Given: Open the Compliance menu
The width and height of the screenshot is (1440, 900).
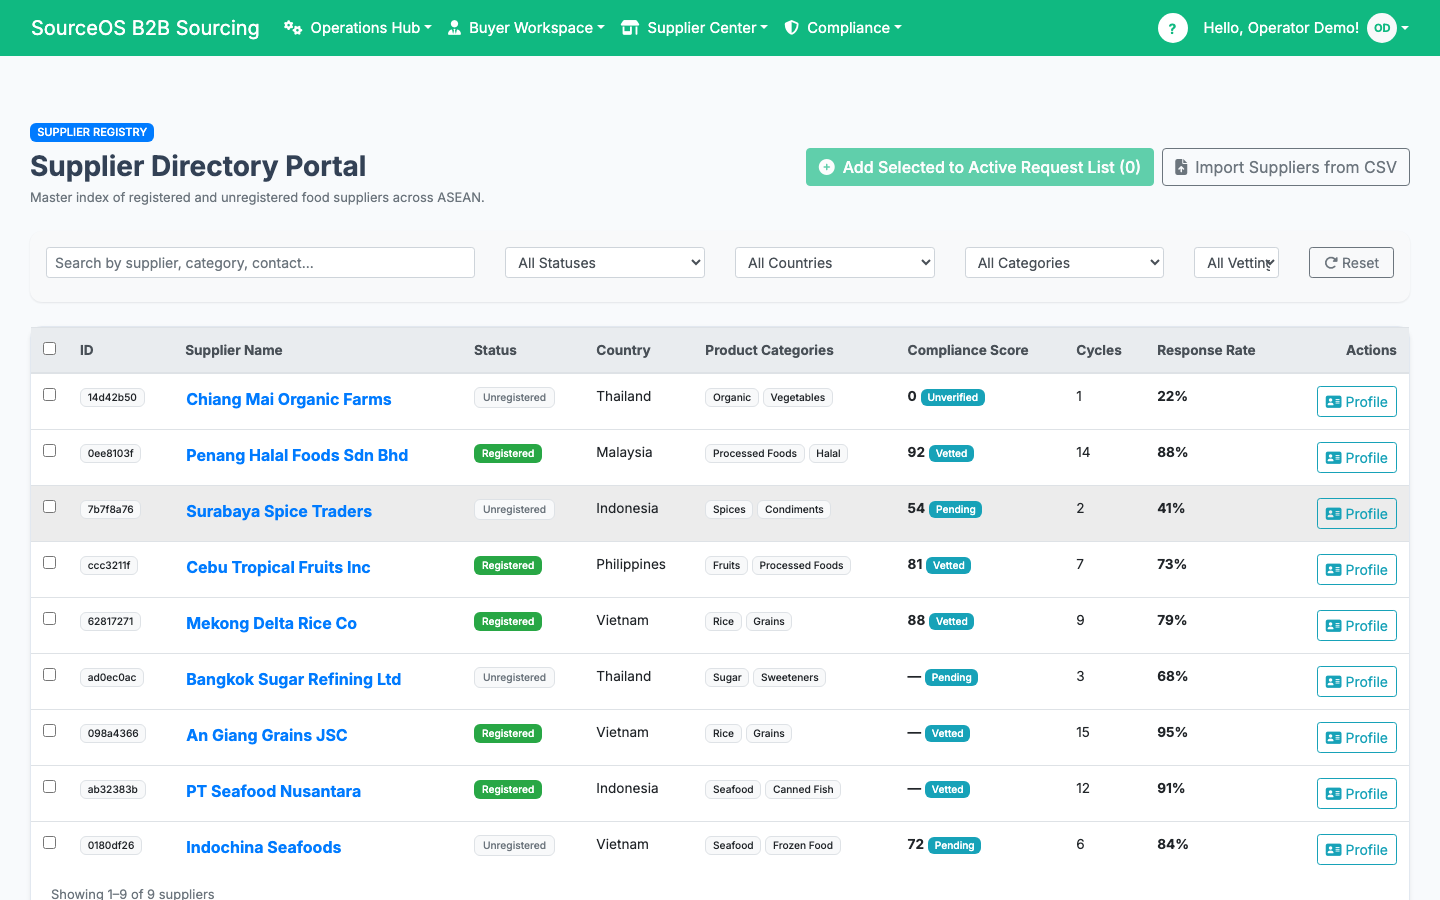Looking at the screenshot, I should click(x=843, y=28).
